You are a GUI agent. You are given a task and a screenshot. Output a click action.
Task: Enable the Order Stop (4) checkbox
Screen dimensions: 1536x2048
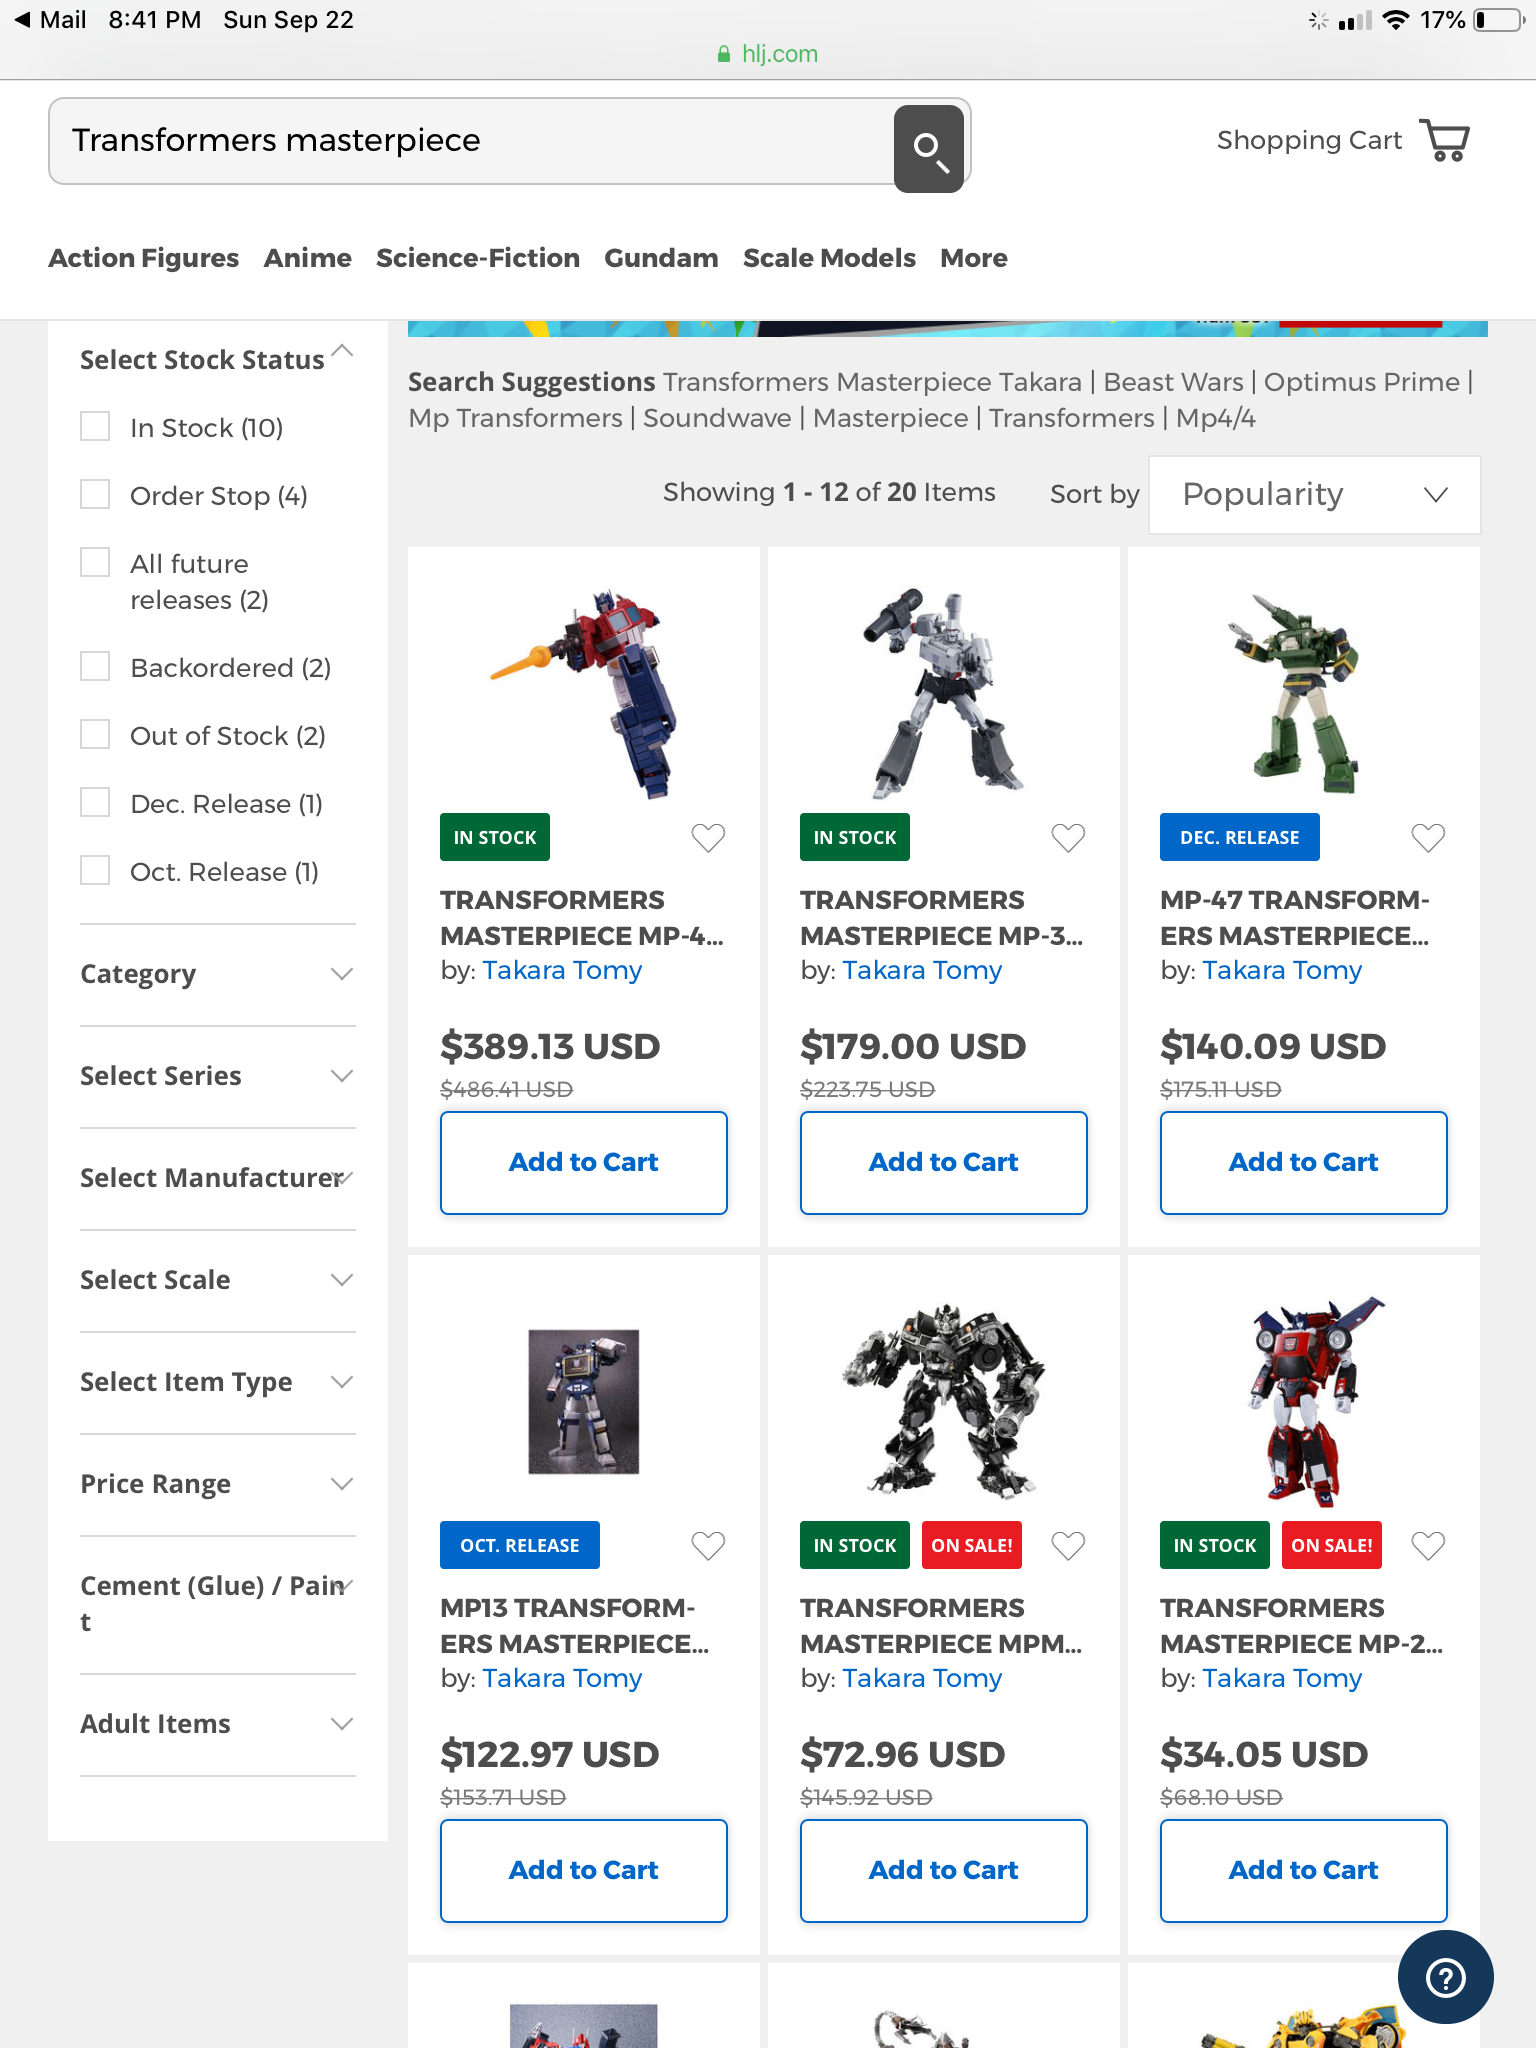point(95,495)
